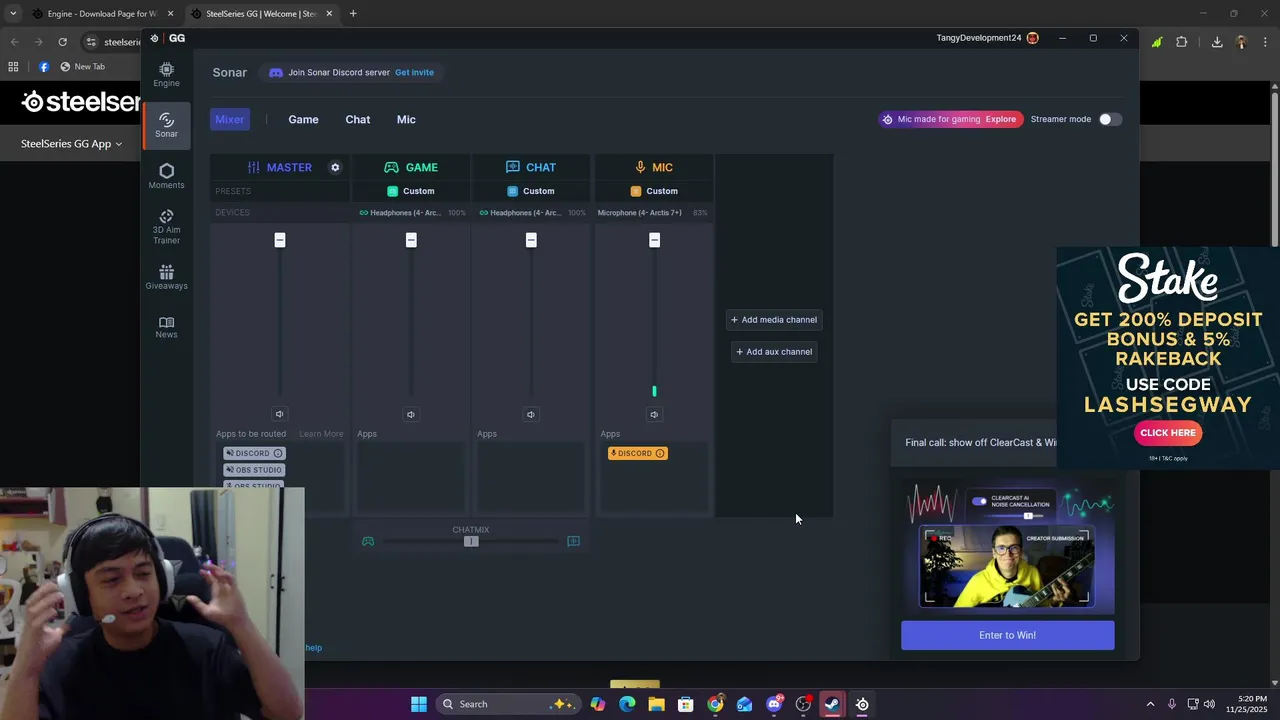The width and height of the screenshot is (1280, 720).
Task: Open Chat channel Custom preset dropdown
Action: click(x=531, y=191)
